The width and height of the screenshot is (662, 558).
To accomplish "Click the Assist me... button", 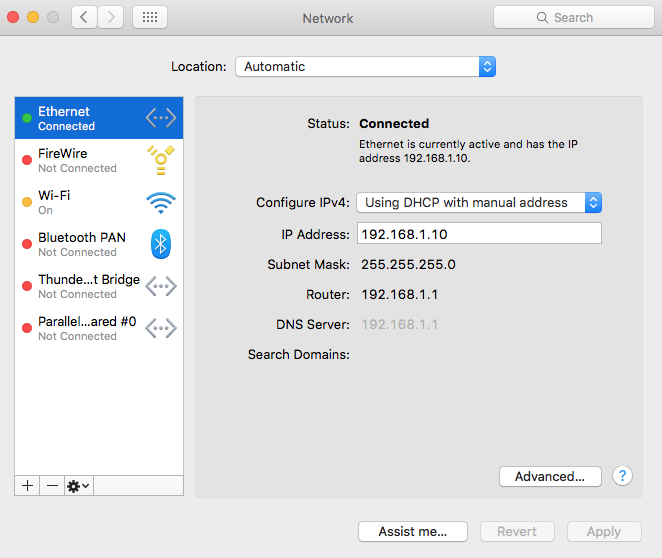I will pos(413,531).
